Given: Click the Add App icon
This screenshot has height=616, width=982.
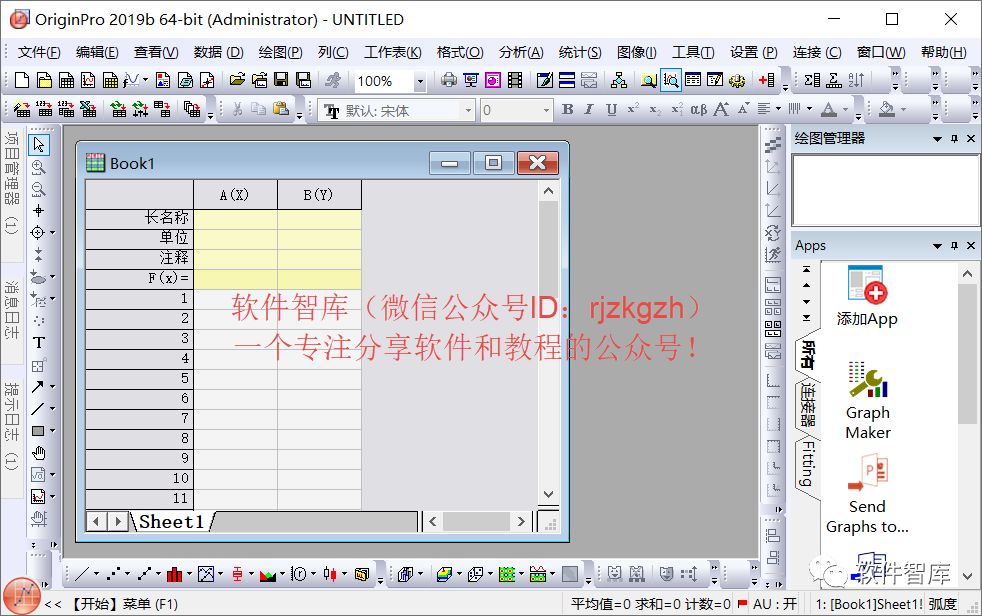Looking at the screenshot, I should pyautogui.click(x=867, y=296).
